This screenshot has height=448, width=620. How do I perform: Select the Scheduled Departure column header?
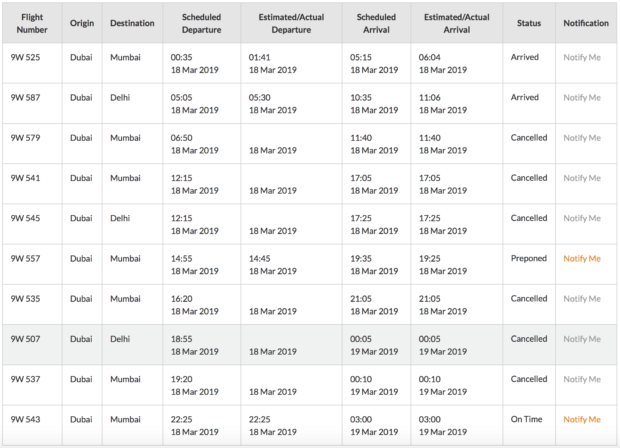[201, 23]
